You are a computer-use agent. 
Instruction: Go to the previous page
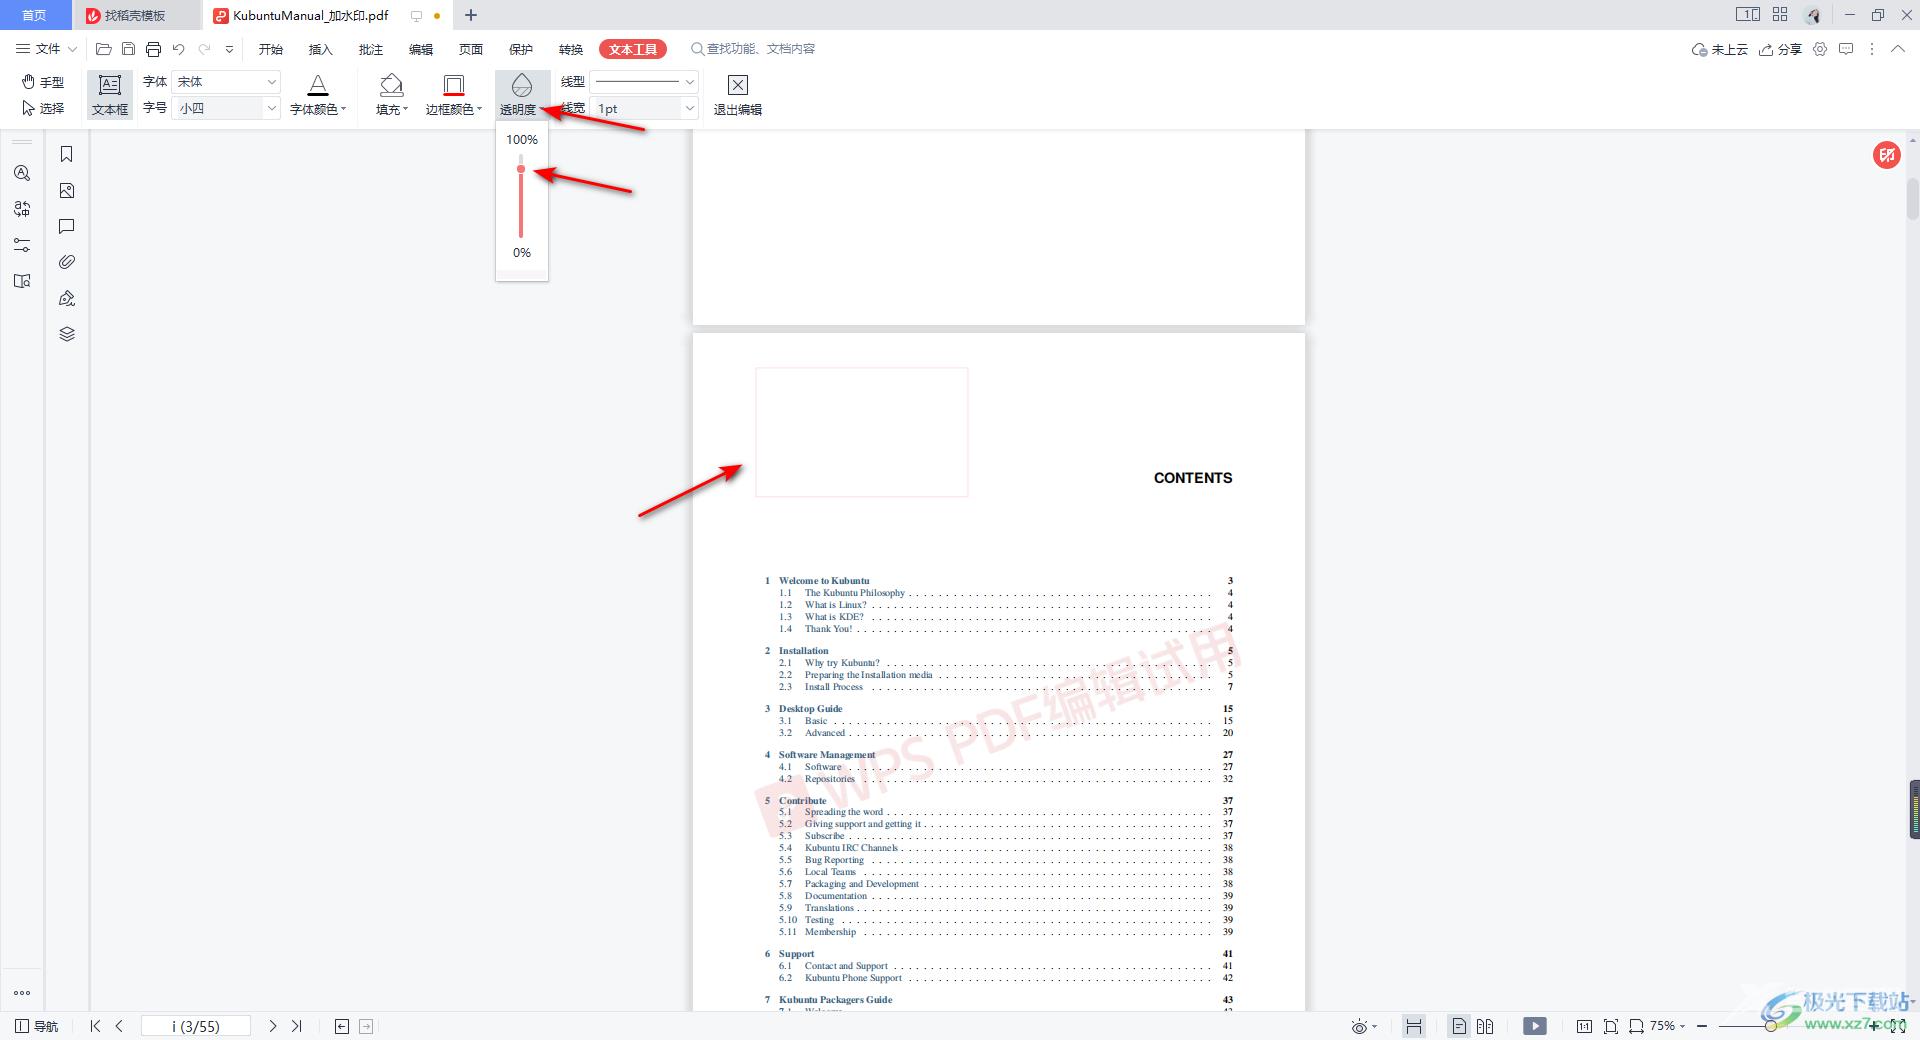(x=119, y=1026)
